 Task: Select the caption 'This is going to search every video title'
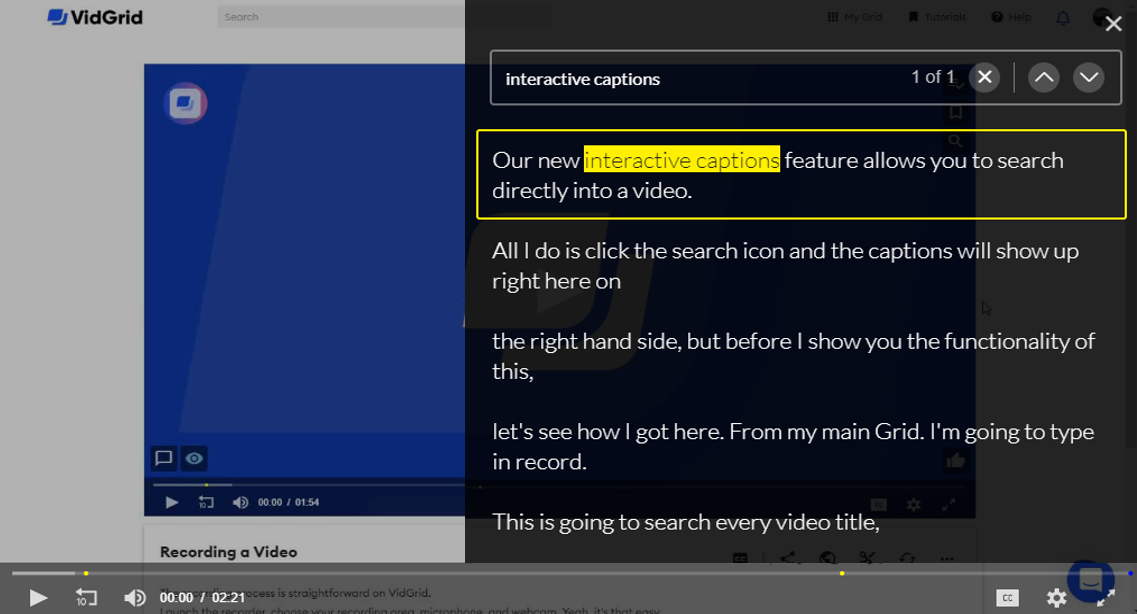pos(686,522)
